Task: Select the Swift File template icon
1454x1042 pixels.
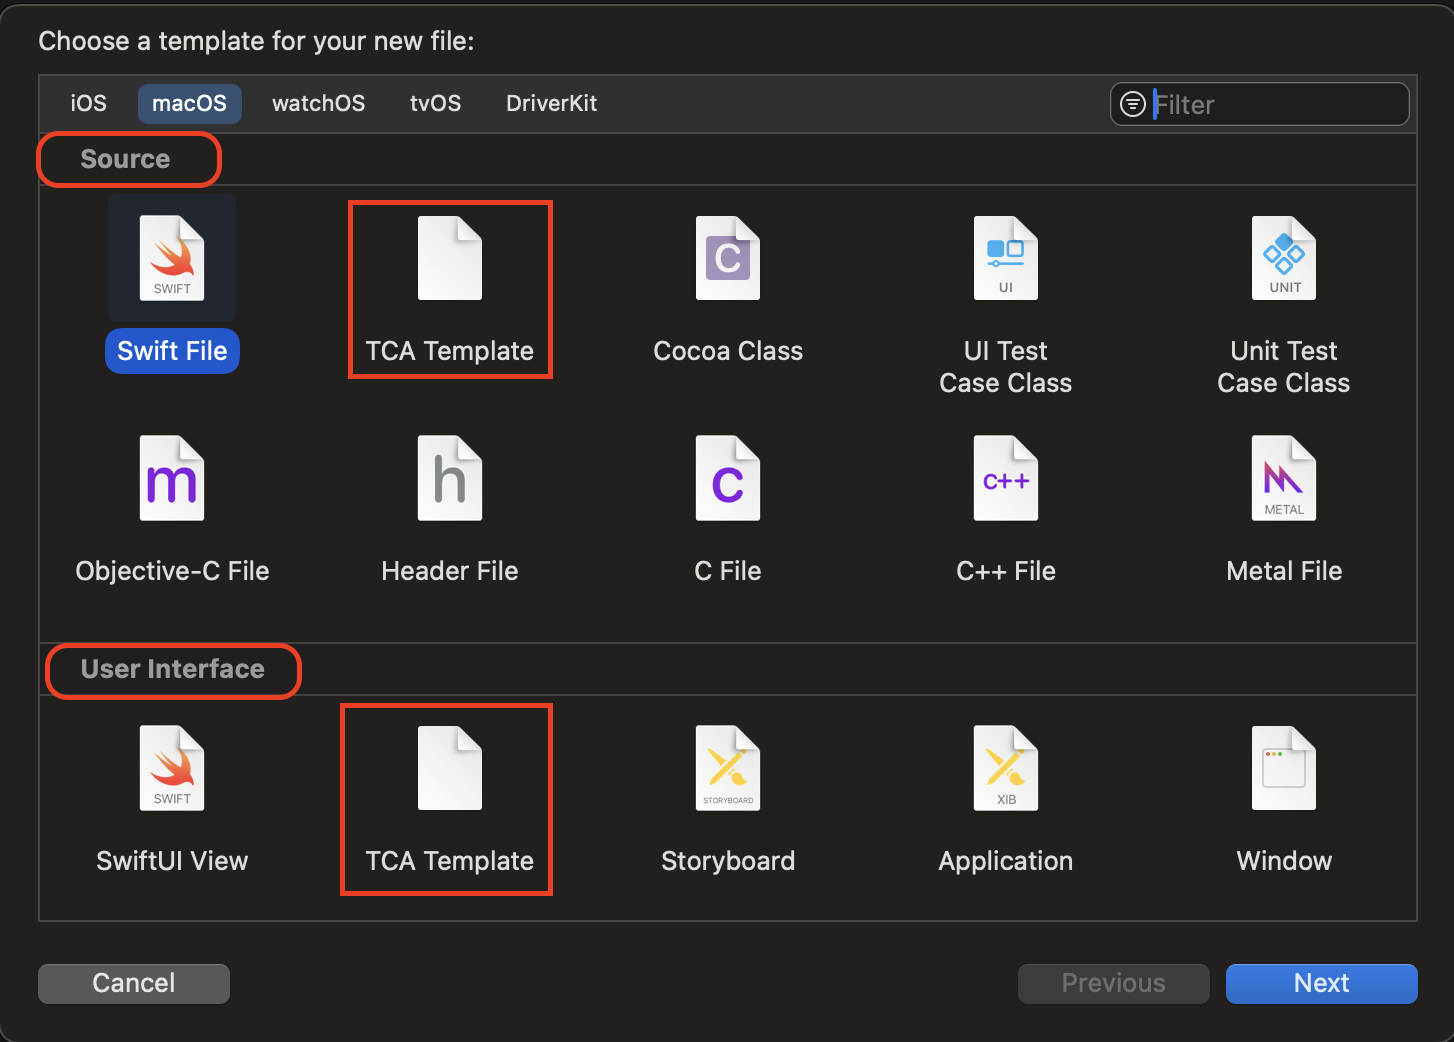Action: click(x=172, y=258)
